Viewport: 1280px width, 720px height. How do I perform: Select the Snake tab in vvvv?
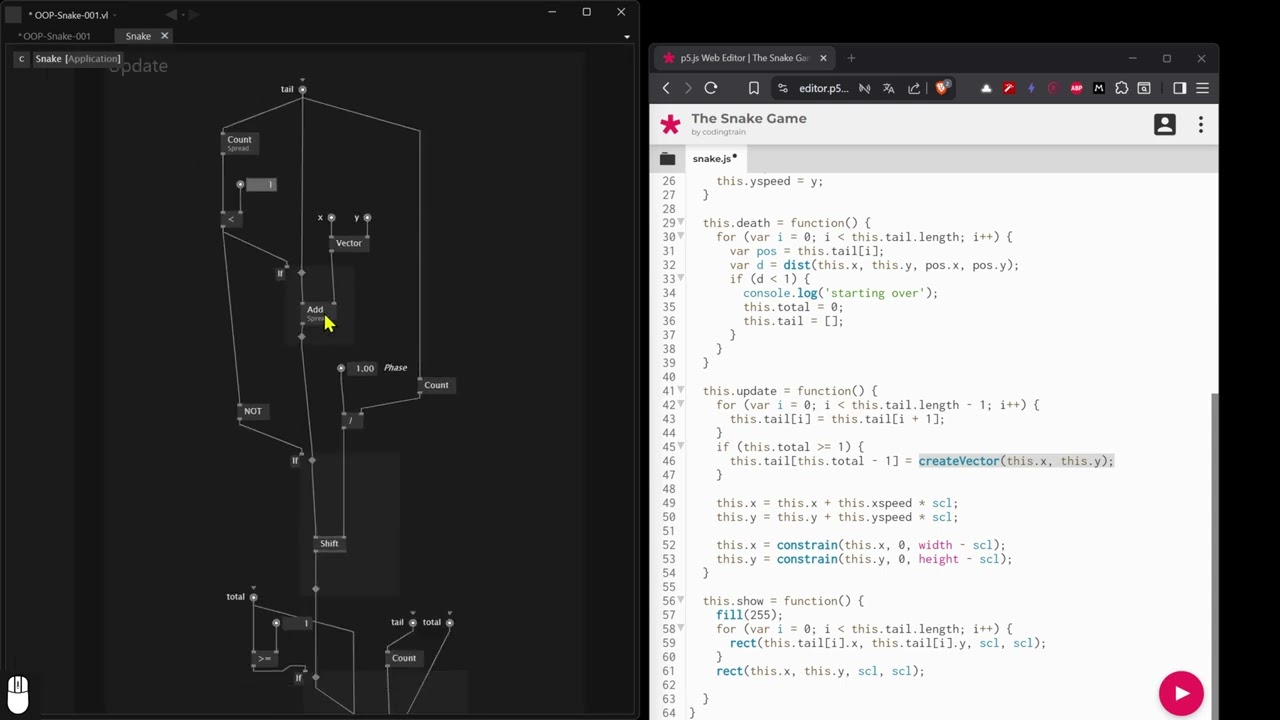138,36
